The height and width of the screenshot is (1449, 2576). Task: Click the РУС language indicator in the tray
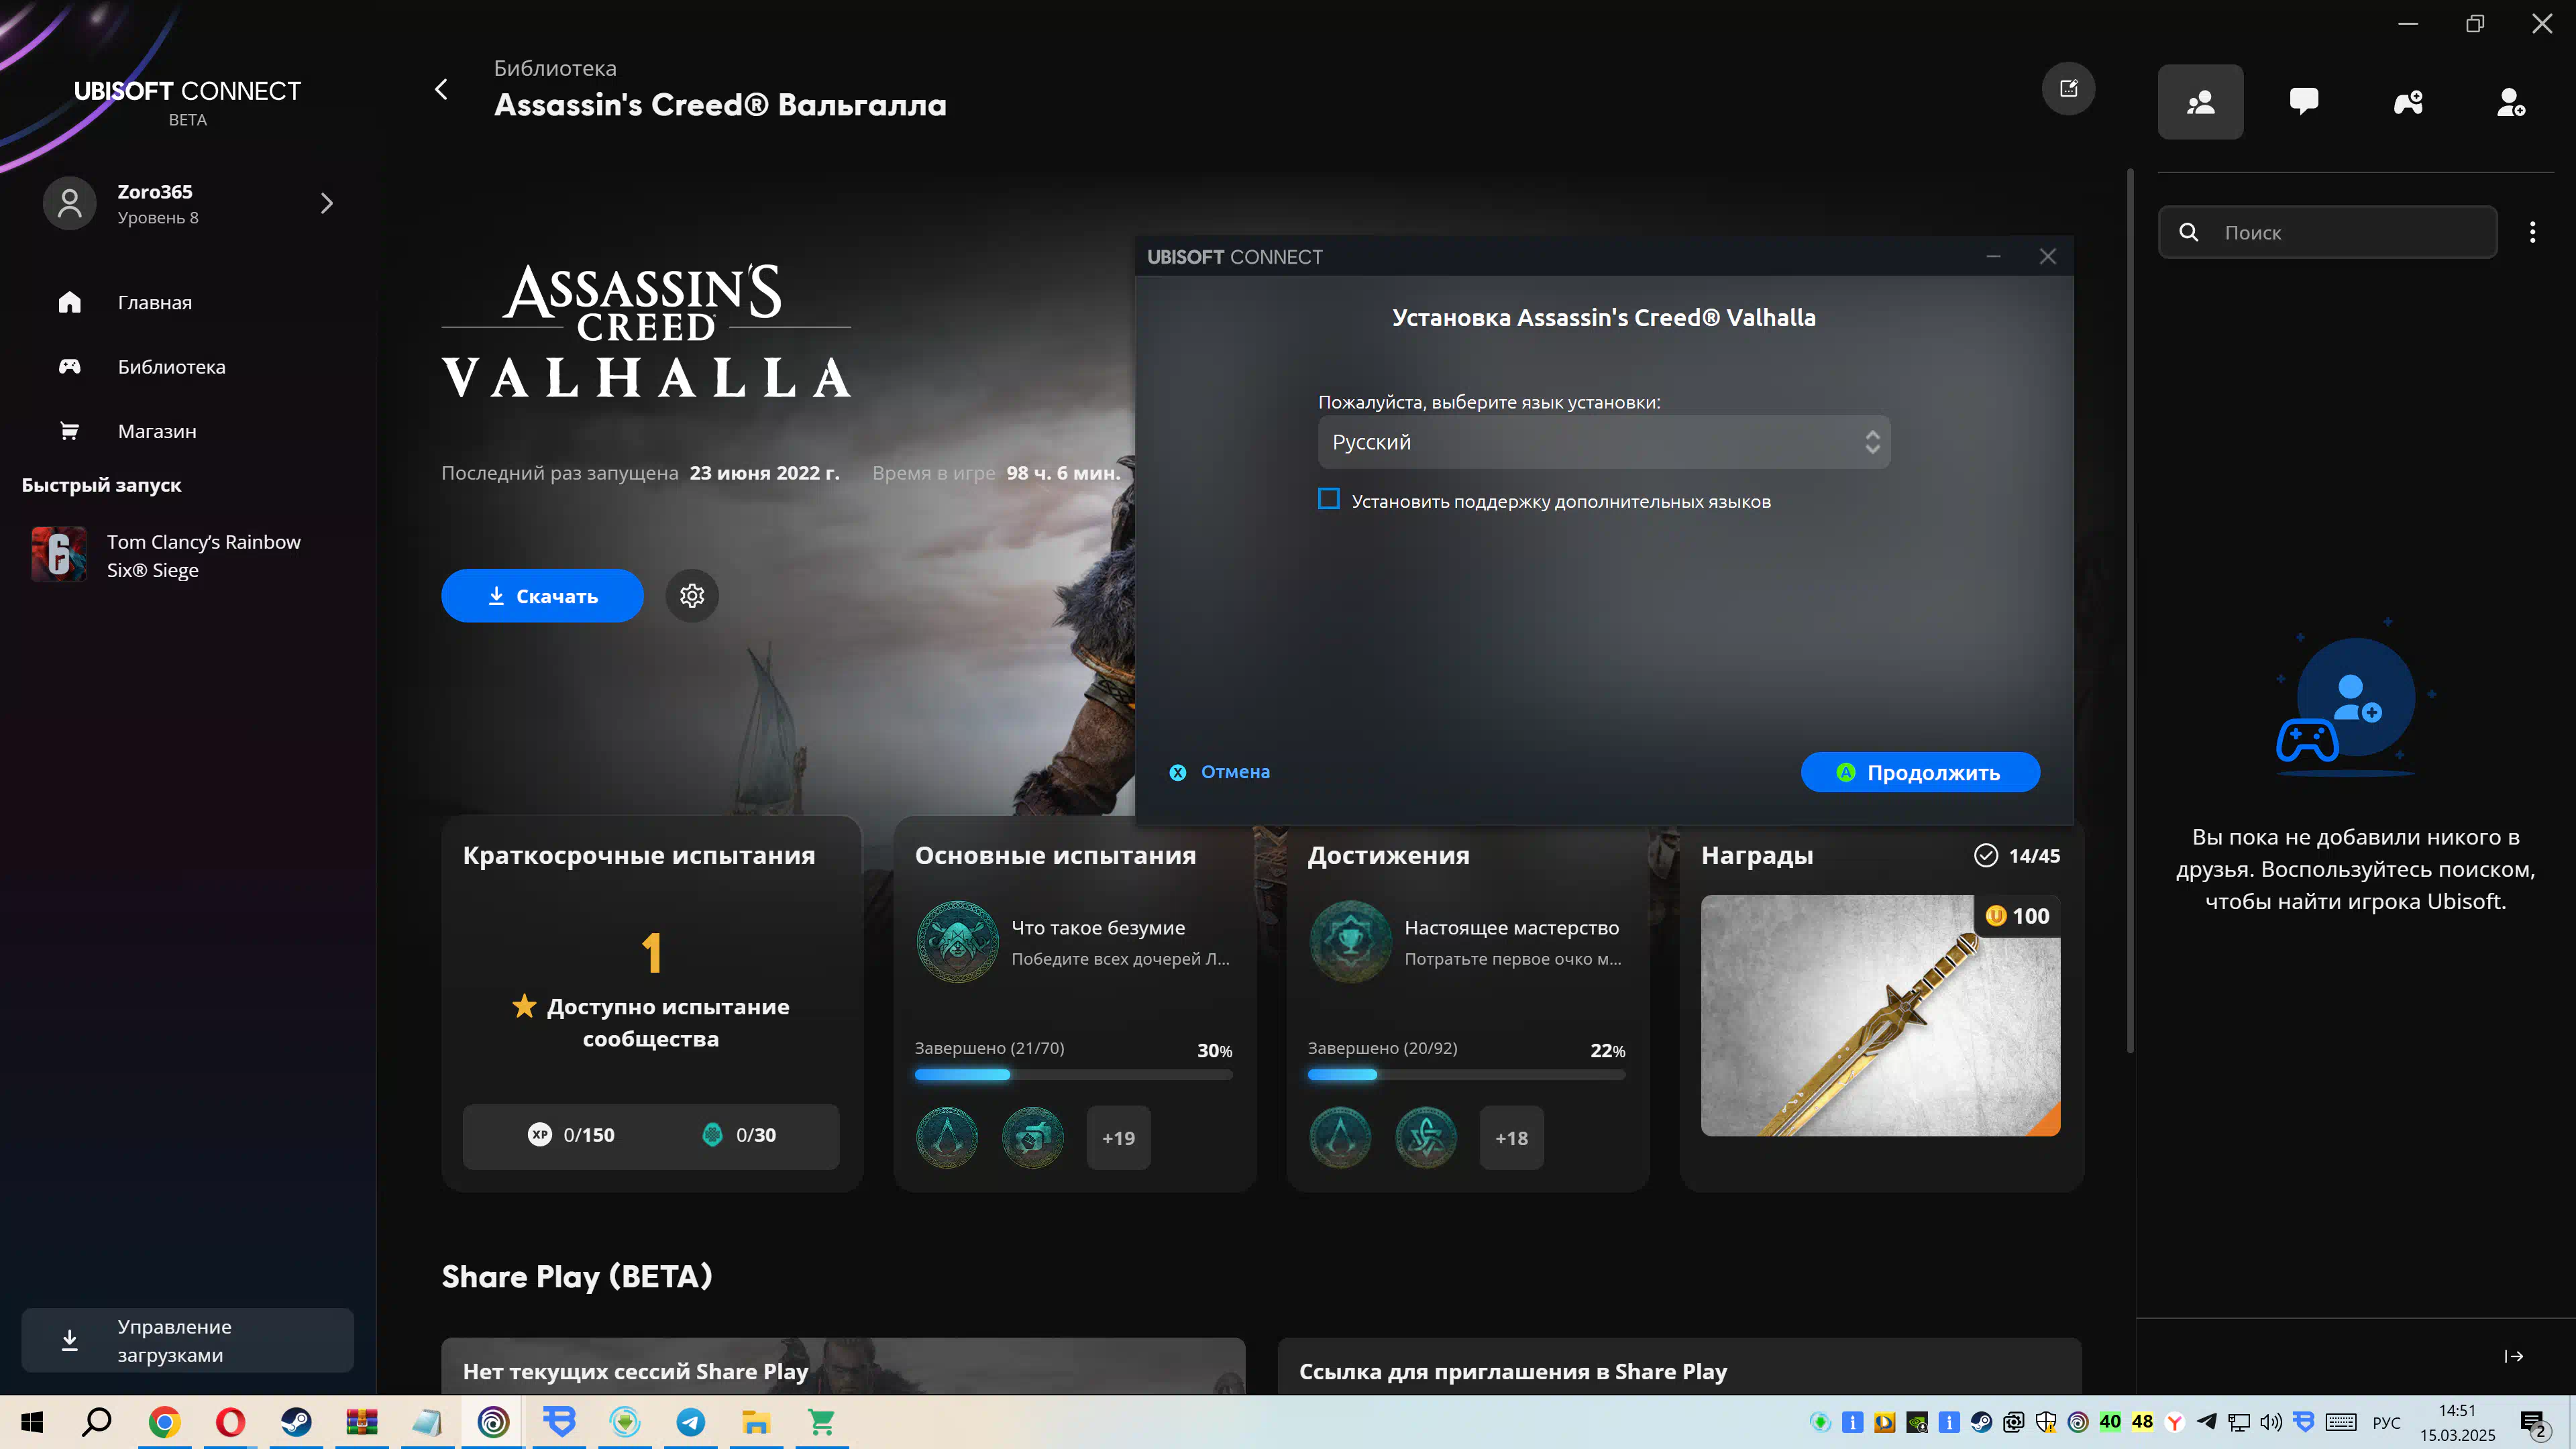coord(2386,1422)
